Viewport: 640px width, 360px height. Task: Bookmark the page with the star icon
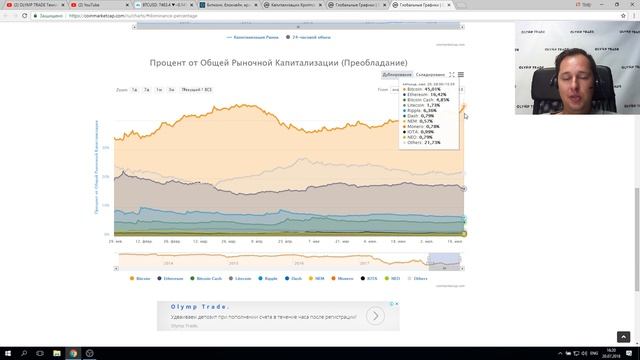(x=623, y=16)
